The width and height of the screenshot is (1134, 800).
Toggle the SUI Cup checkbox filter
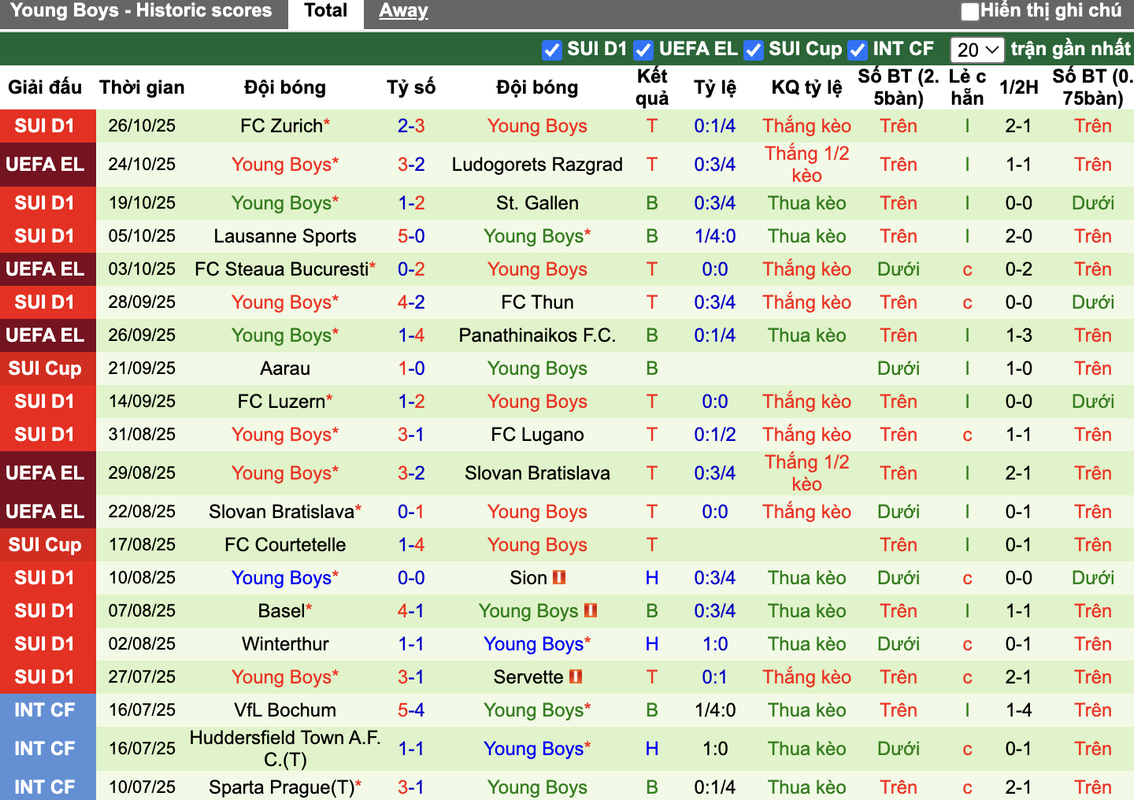(753, 50)
